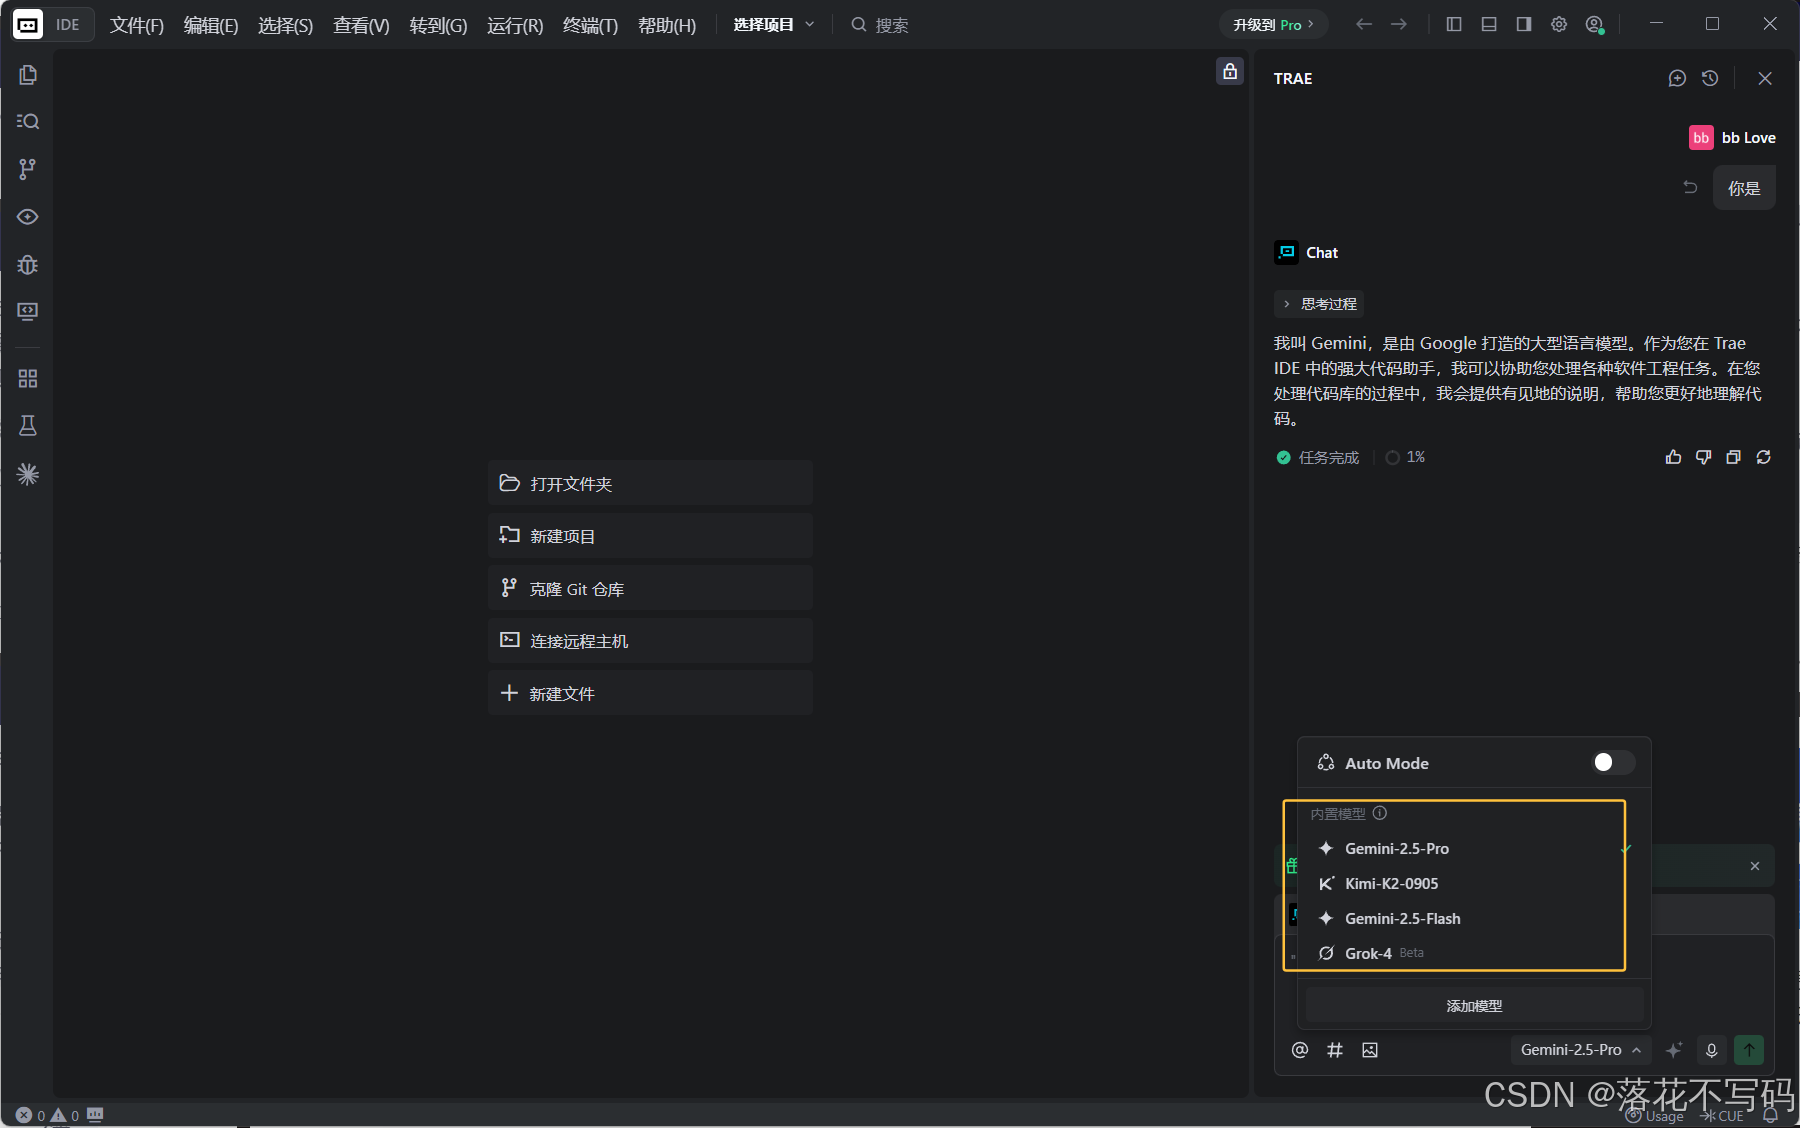Image resolution: width=1800 pixels, height=1128 pixels.
Task: Send message with green arrow button
Action: tap(1749, 1050)
